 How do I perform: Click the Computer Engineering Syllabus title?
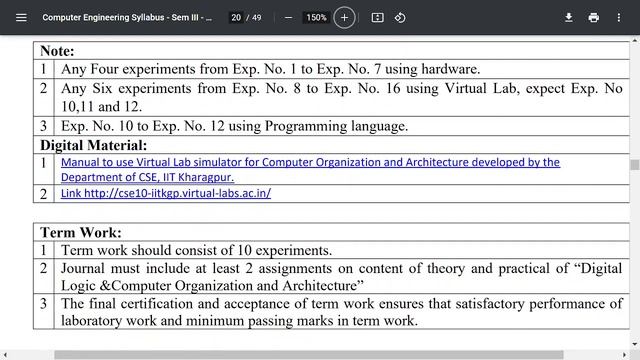(x=127, y=18)
